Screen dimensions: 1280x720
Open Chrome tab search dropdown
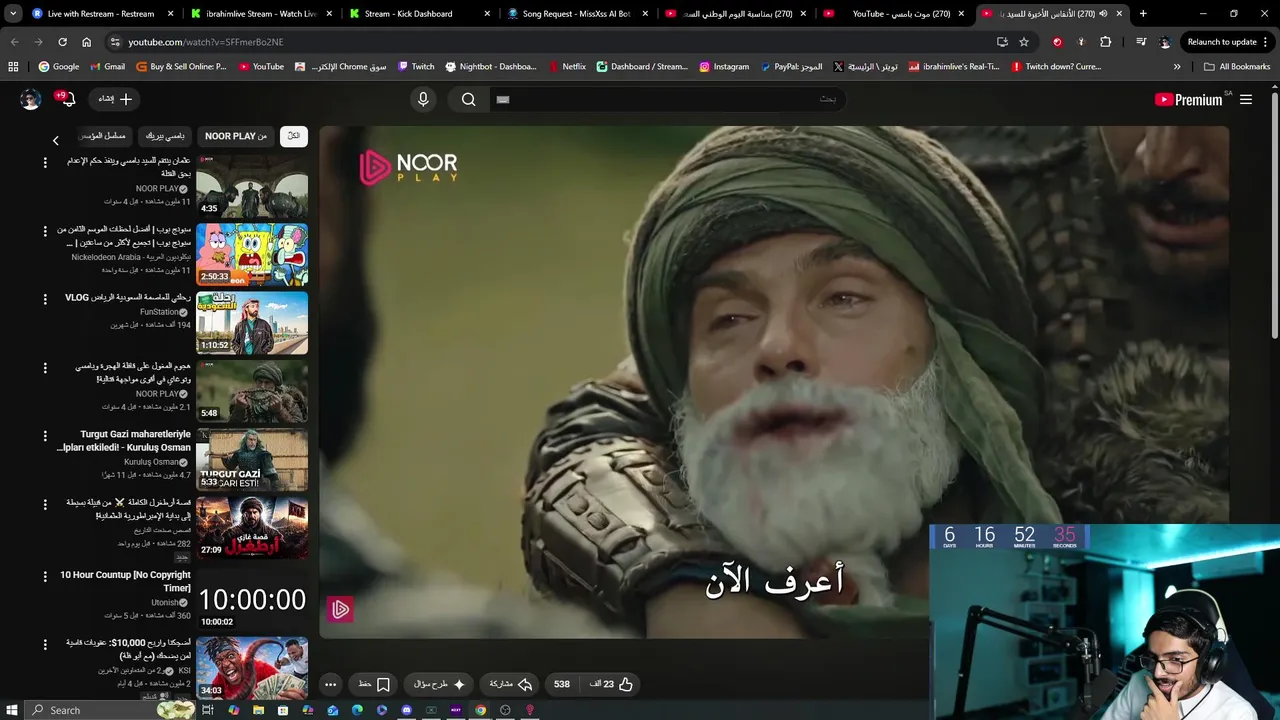tap(12, 14)
